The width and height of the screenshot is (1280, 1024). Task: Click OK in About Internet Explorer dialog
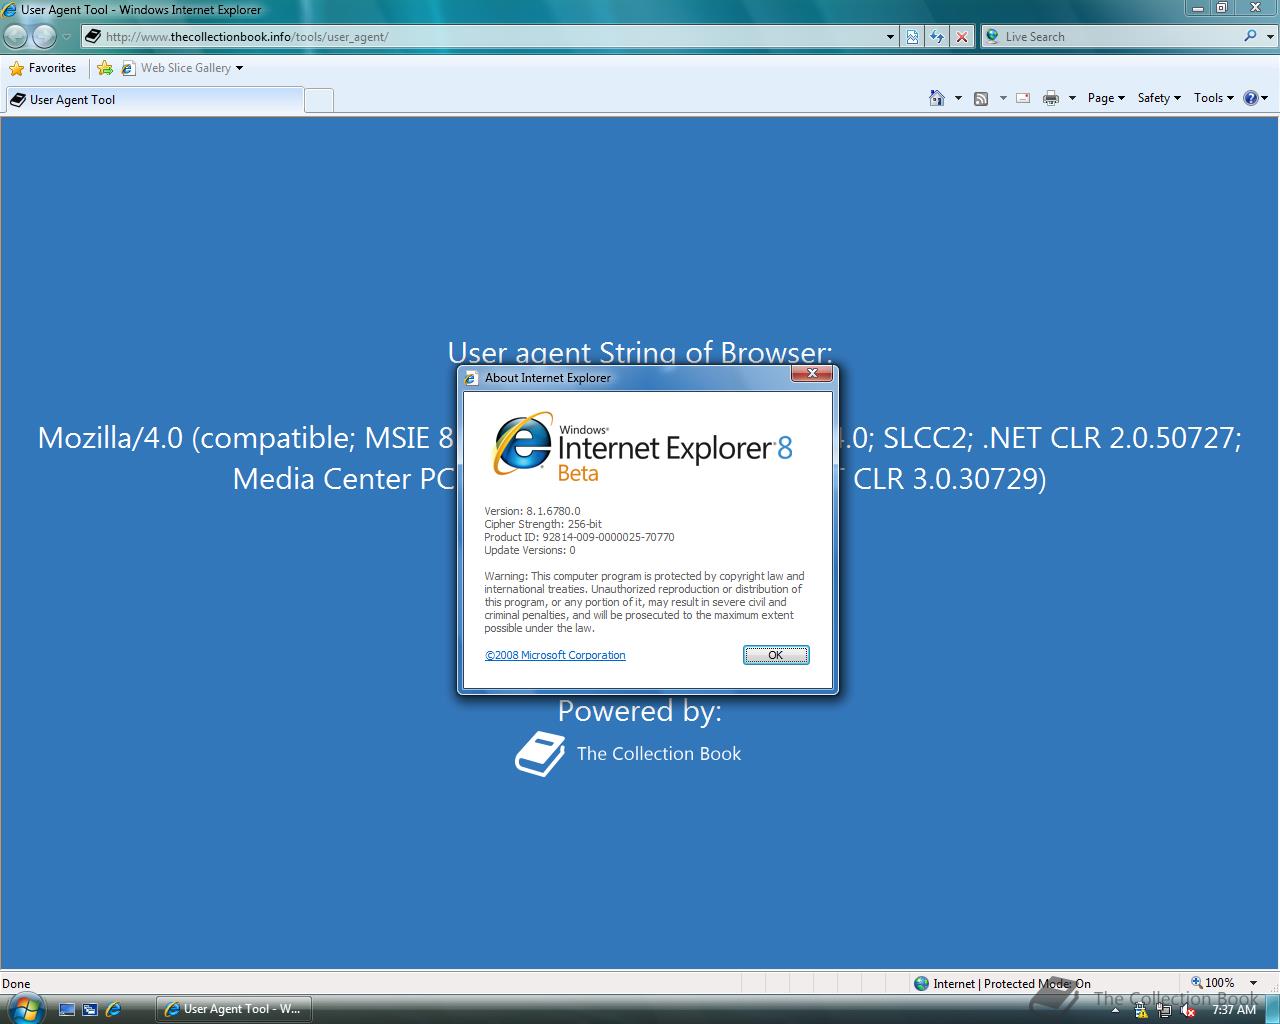coord(776,655)
